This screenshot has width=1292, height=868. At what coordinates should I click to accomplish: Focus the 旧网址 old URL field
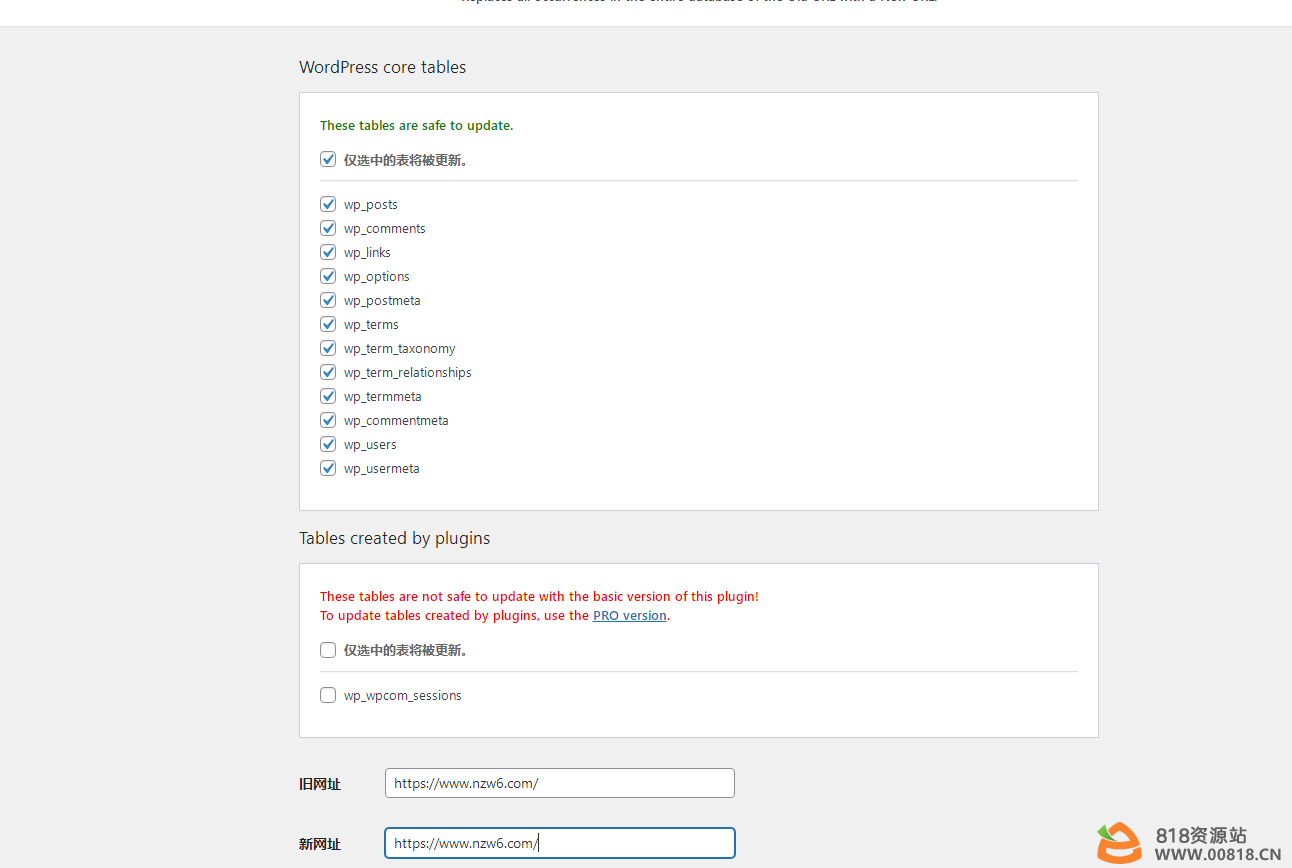point(560,783)
